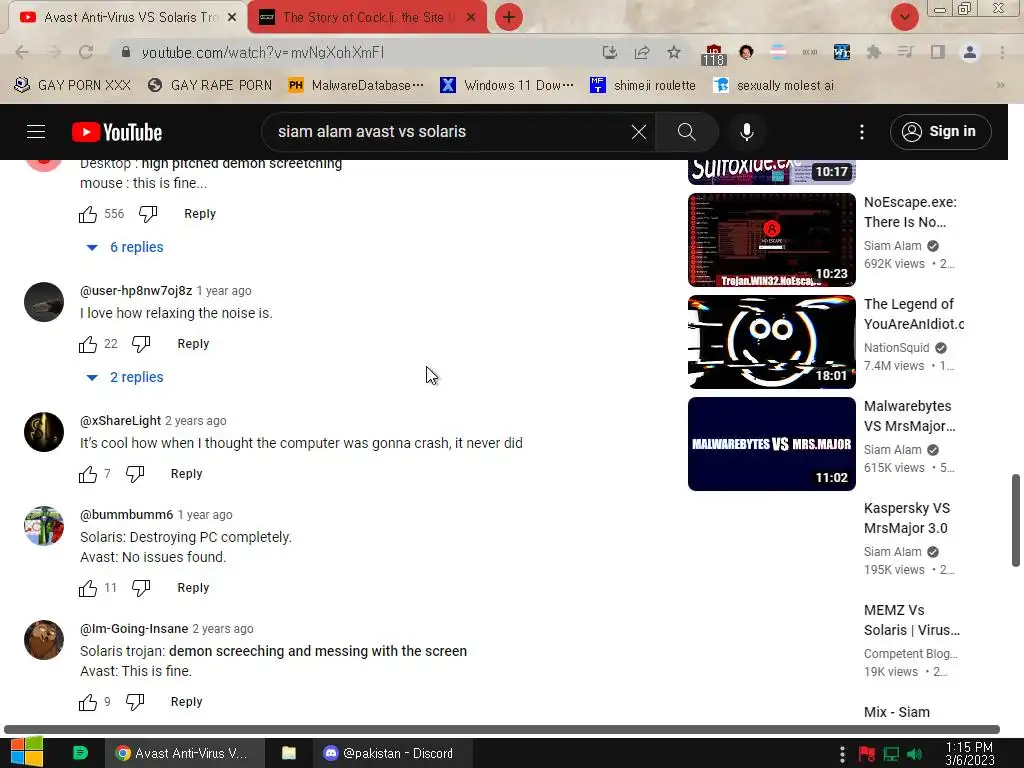Open the File Explorer taskbar icon
The width and height of the screenshot is (1024, 768).
[x=289, y=753]
